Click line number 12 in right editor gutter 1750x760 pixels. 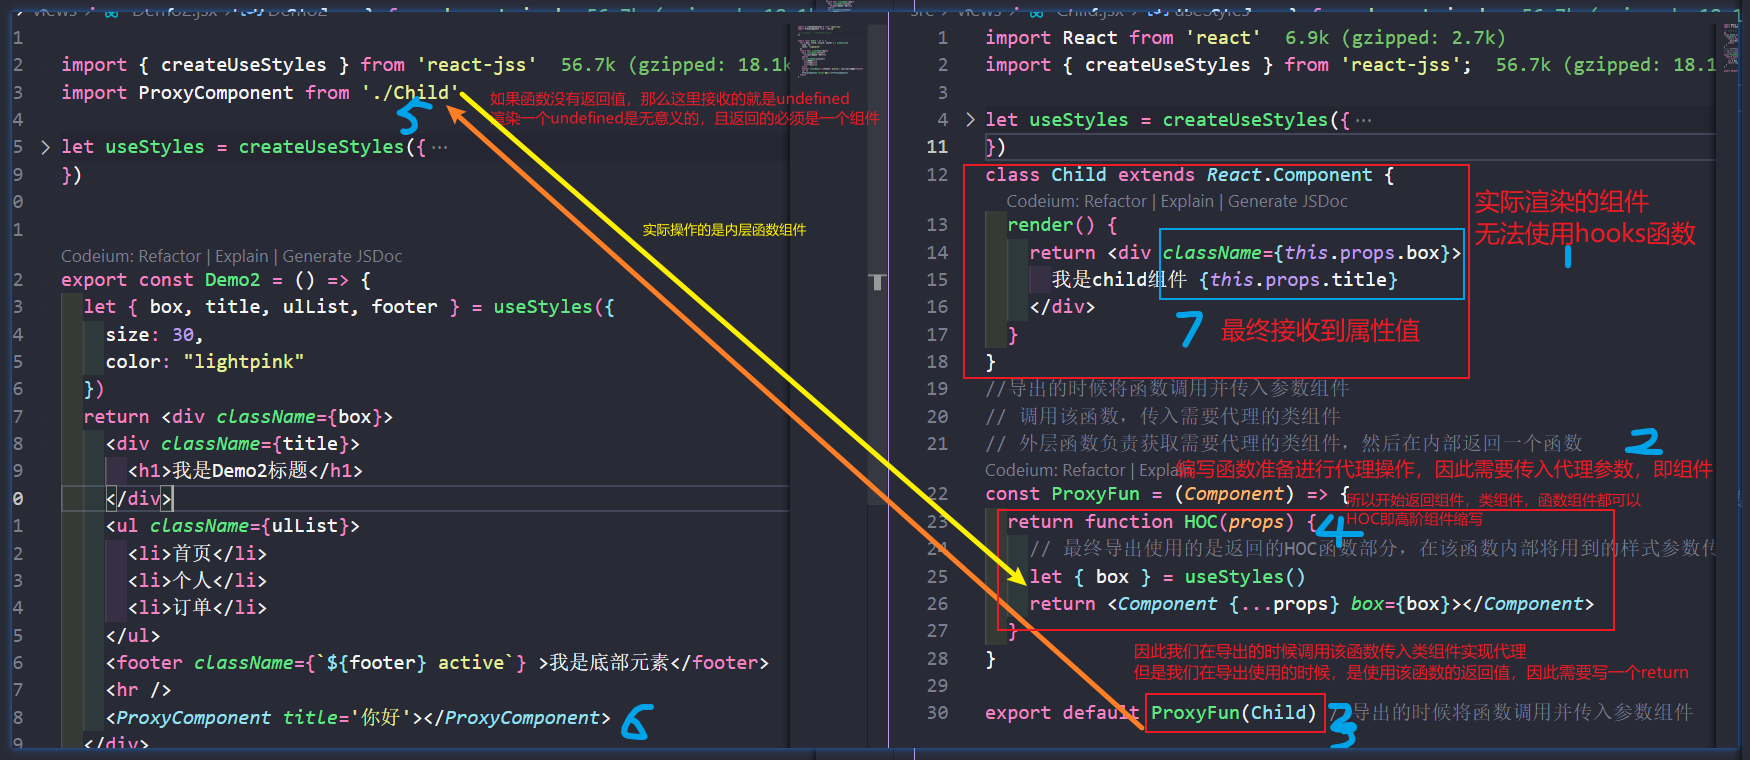click(x=937, y=175)
